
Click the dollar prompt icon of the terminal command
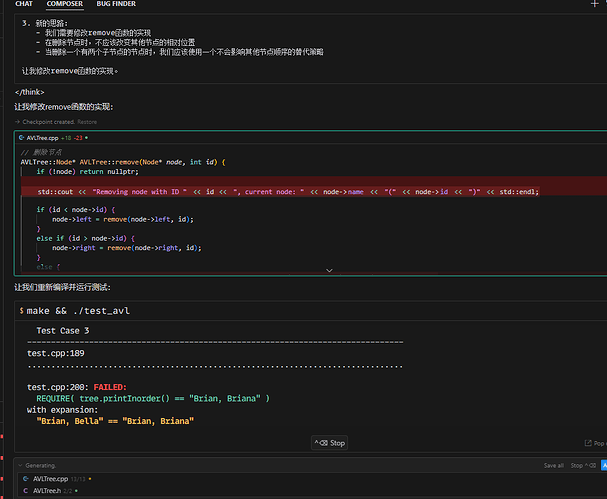(x=21, y=311)
